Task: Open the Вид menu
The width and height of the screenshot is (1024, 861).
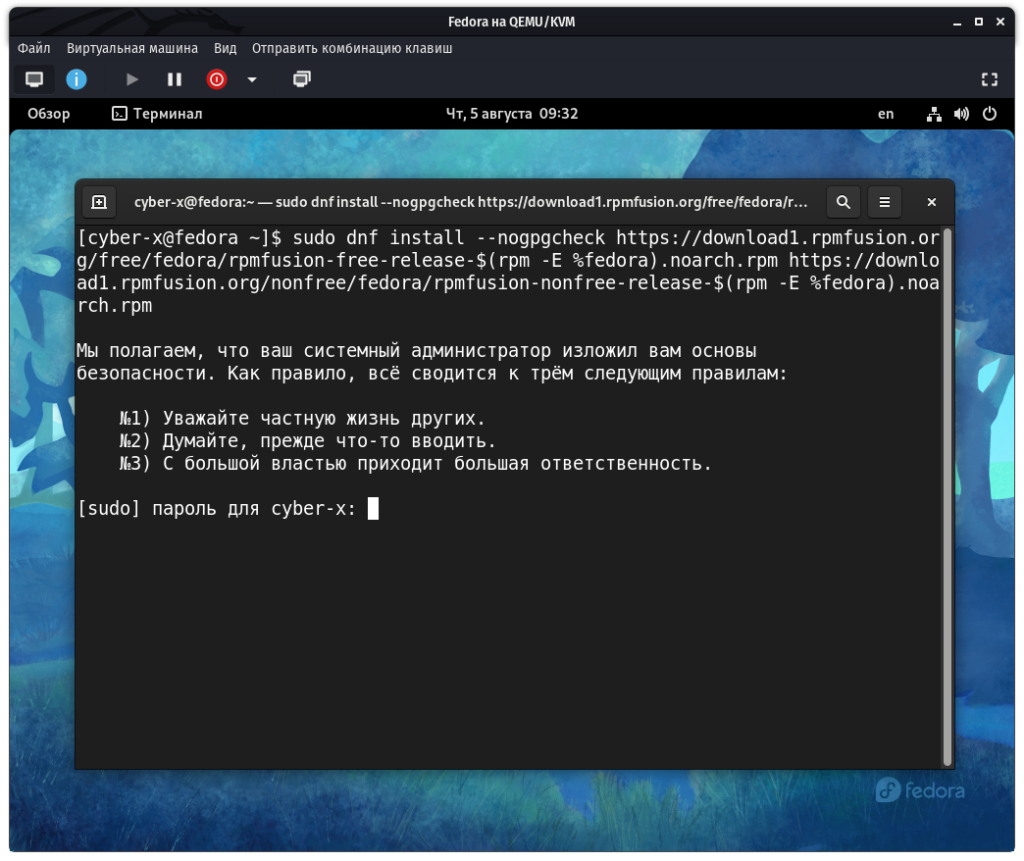Action: click(225, 48)
